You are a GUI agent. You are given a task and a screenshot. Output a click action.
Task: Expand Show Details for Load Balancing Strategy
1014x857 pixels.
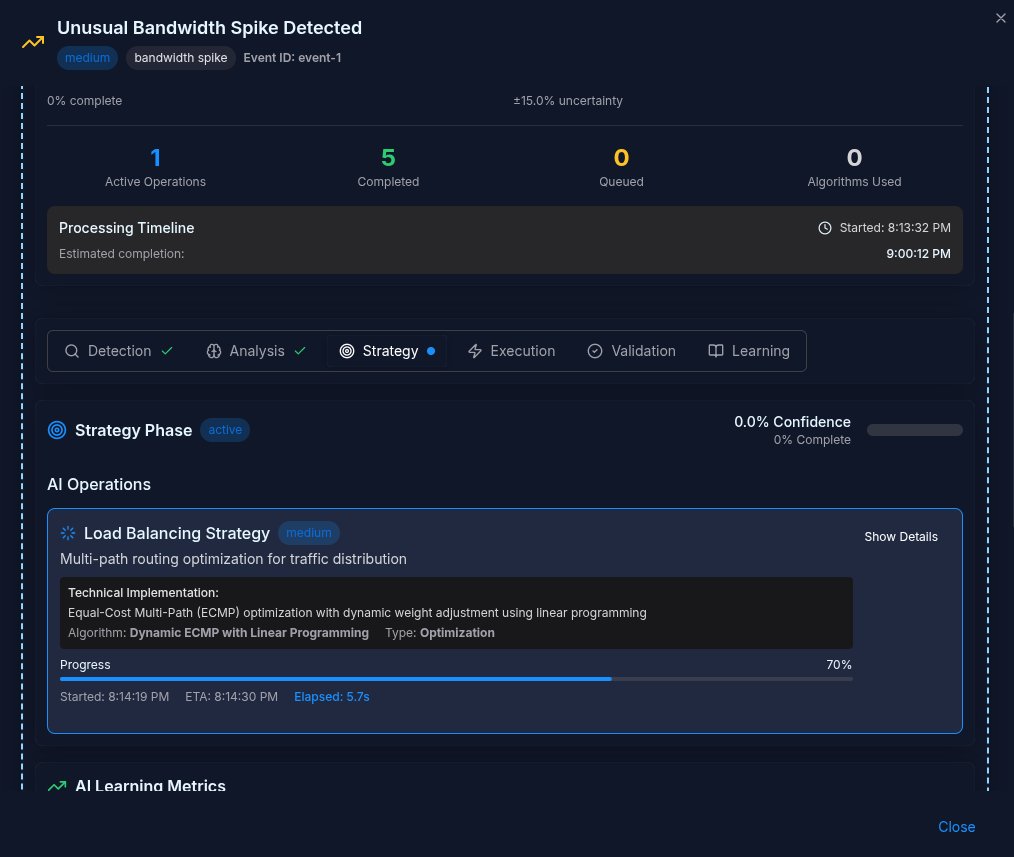[901, 536]
